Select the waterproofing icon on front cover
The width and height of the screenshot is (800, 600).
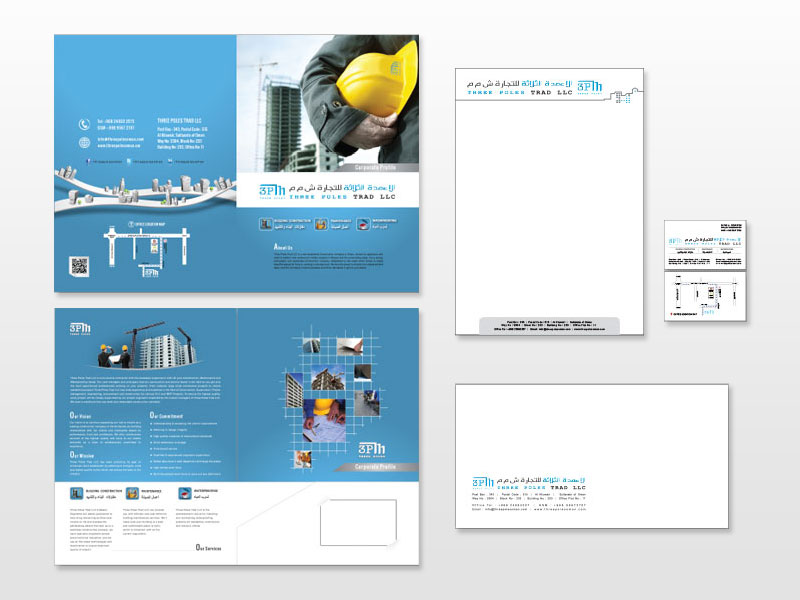pos(363,223)
